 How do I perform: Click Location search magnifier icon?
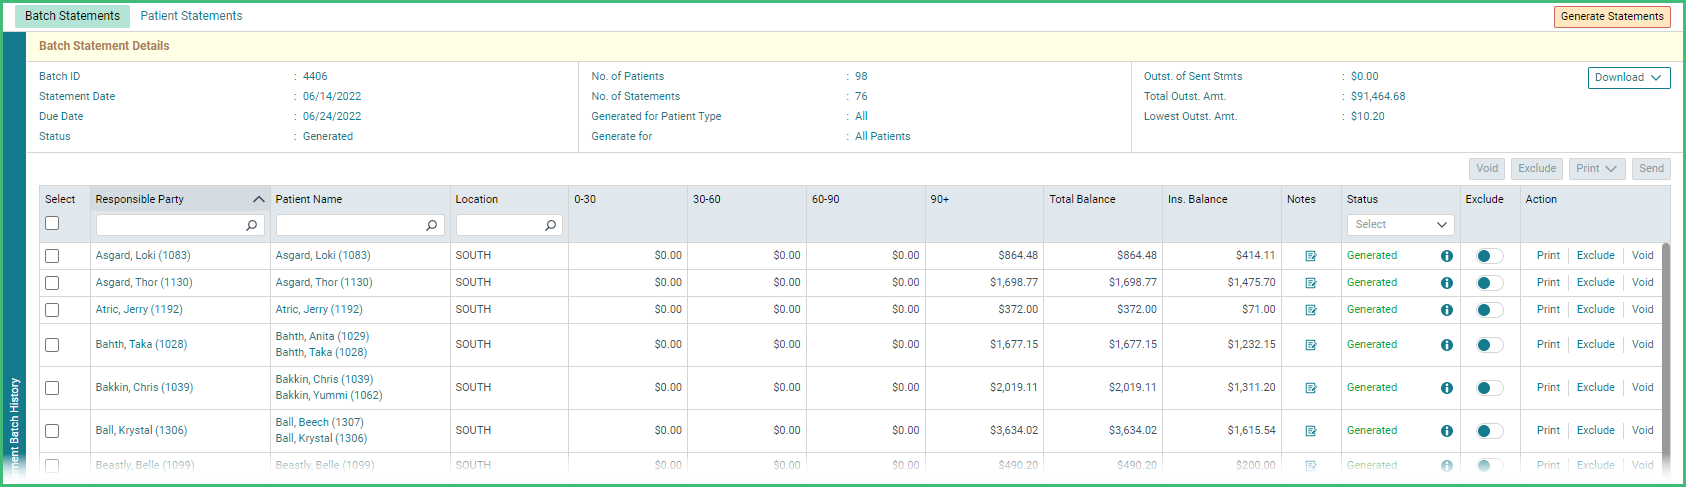[550, 226]
